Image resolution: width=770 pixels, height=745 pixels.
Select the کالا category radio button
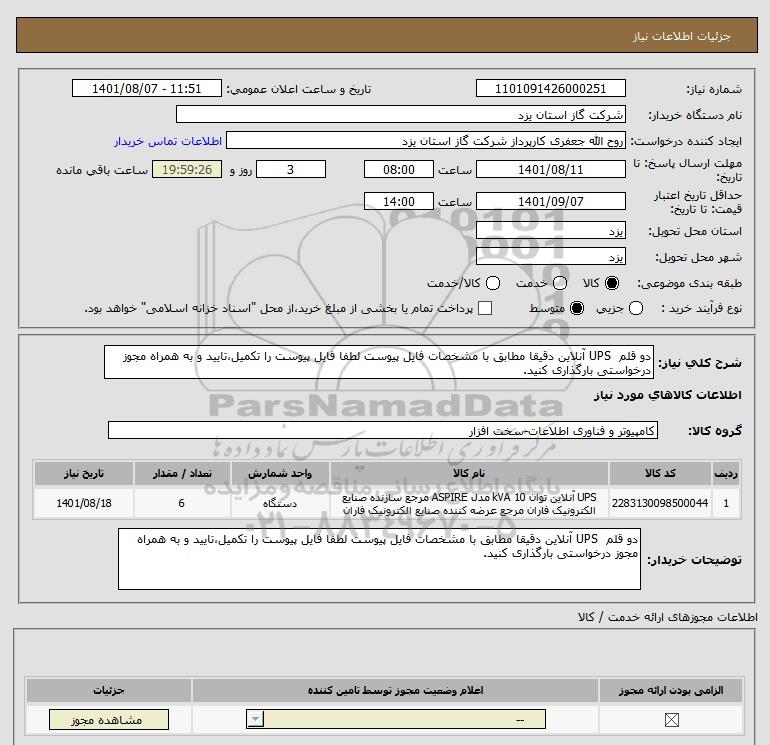point(612,283)
